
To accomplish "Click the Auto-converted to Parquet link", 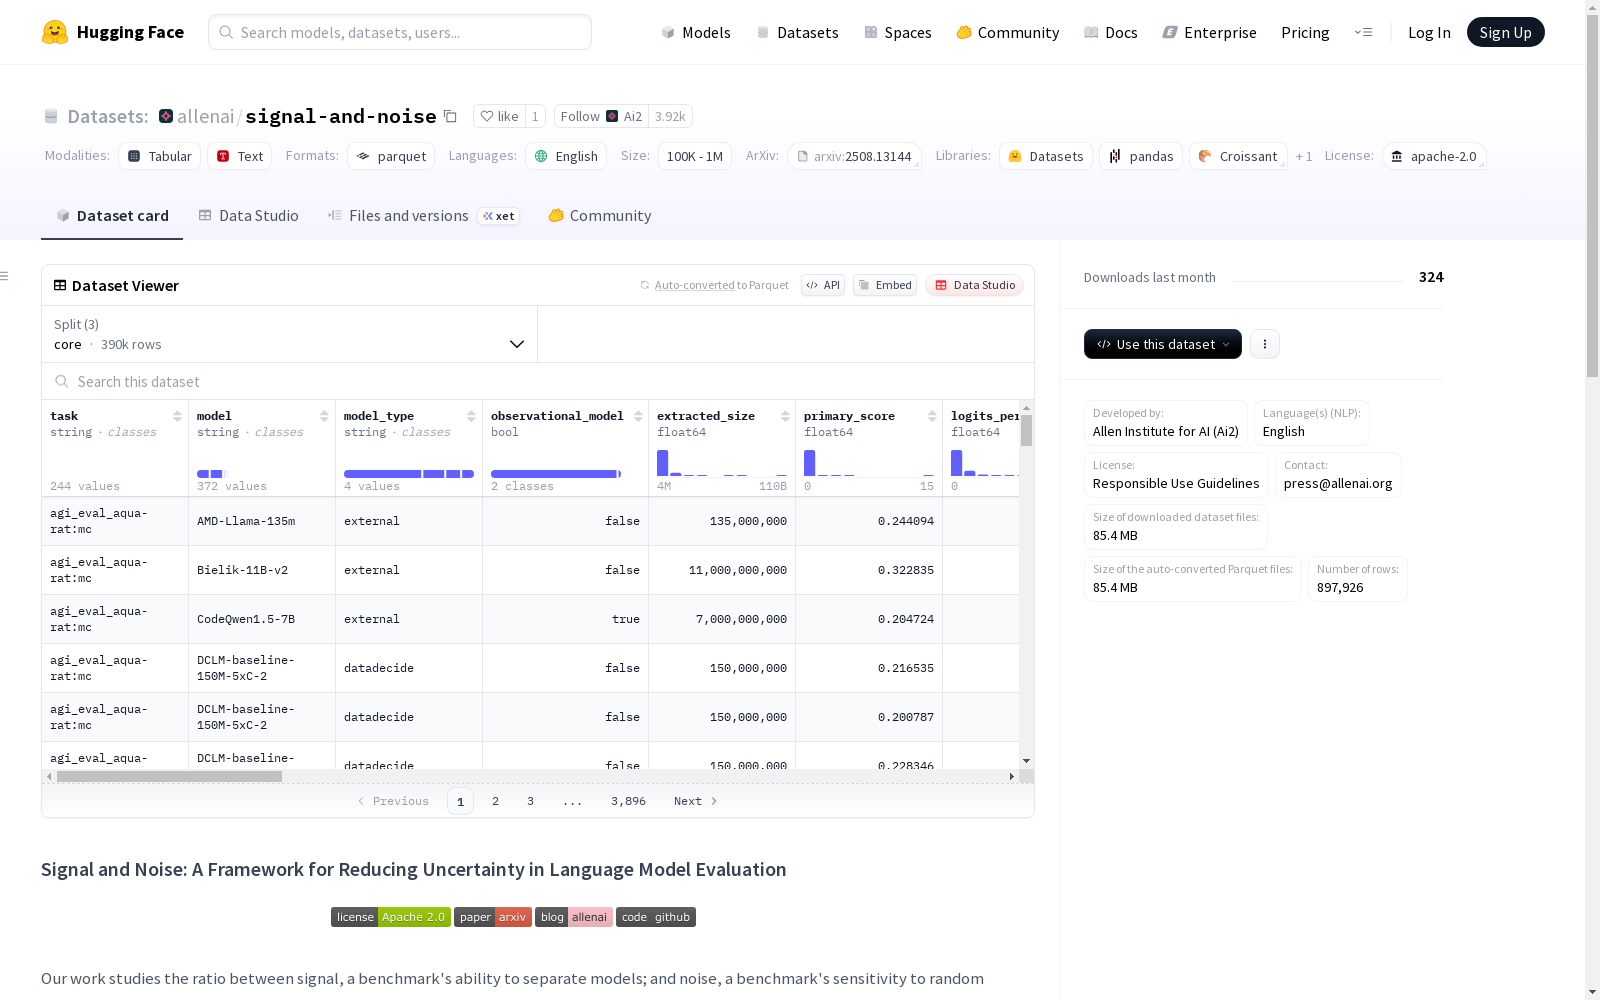I will pyautogui.click(x=721, y=285).
